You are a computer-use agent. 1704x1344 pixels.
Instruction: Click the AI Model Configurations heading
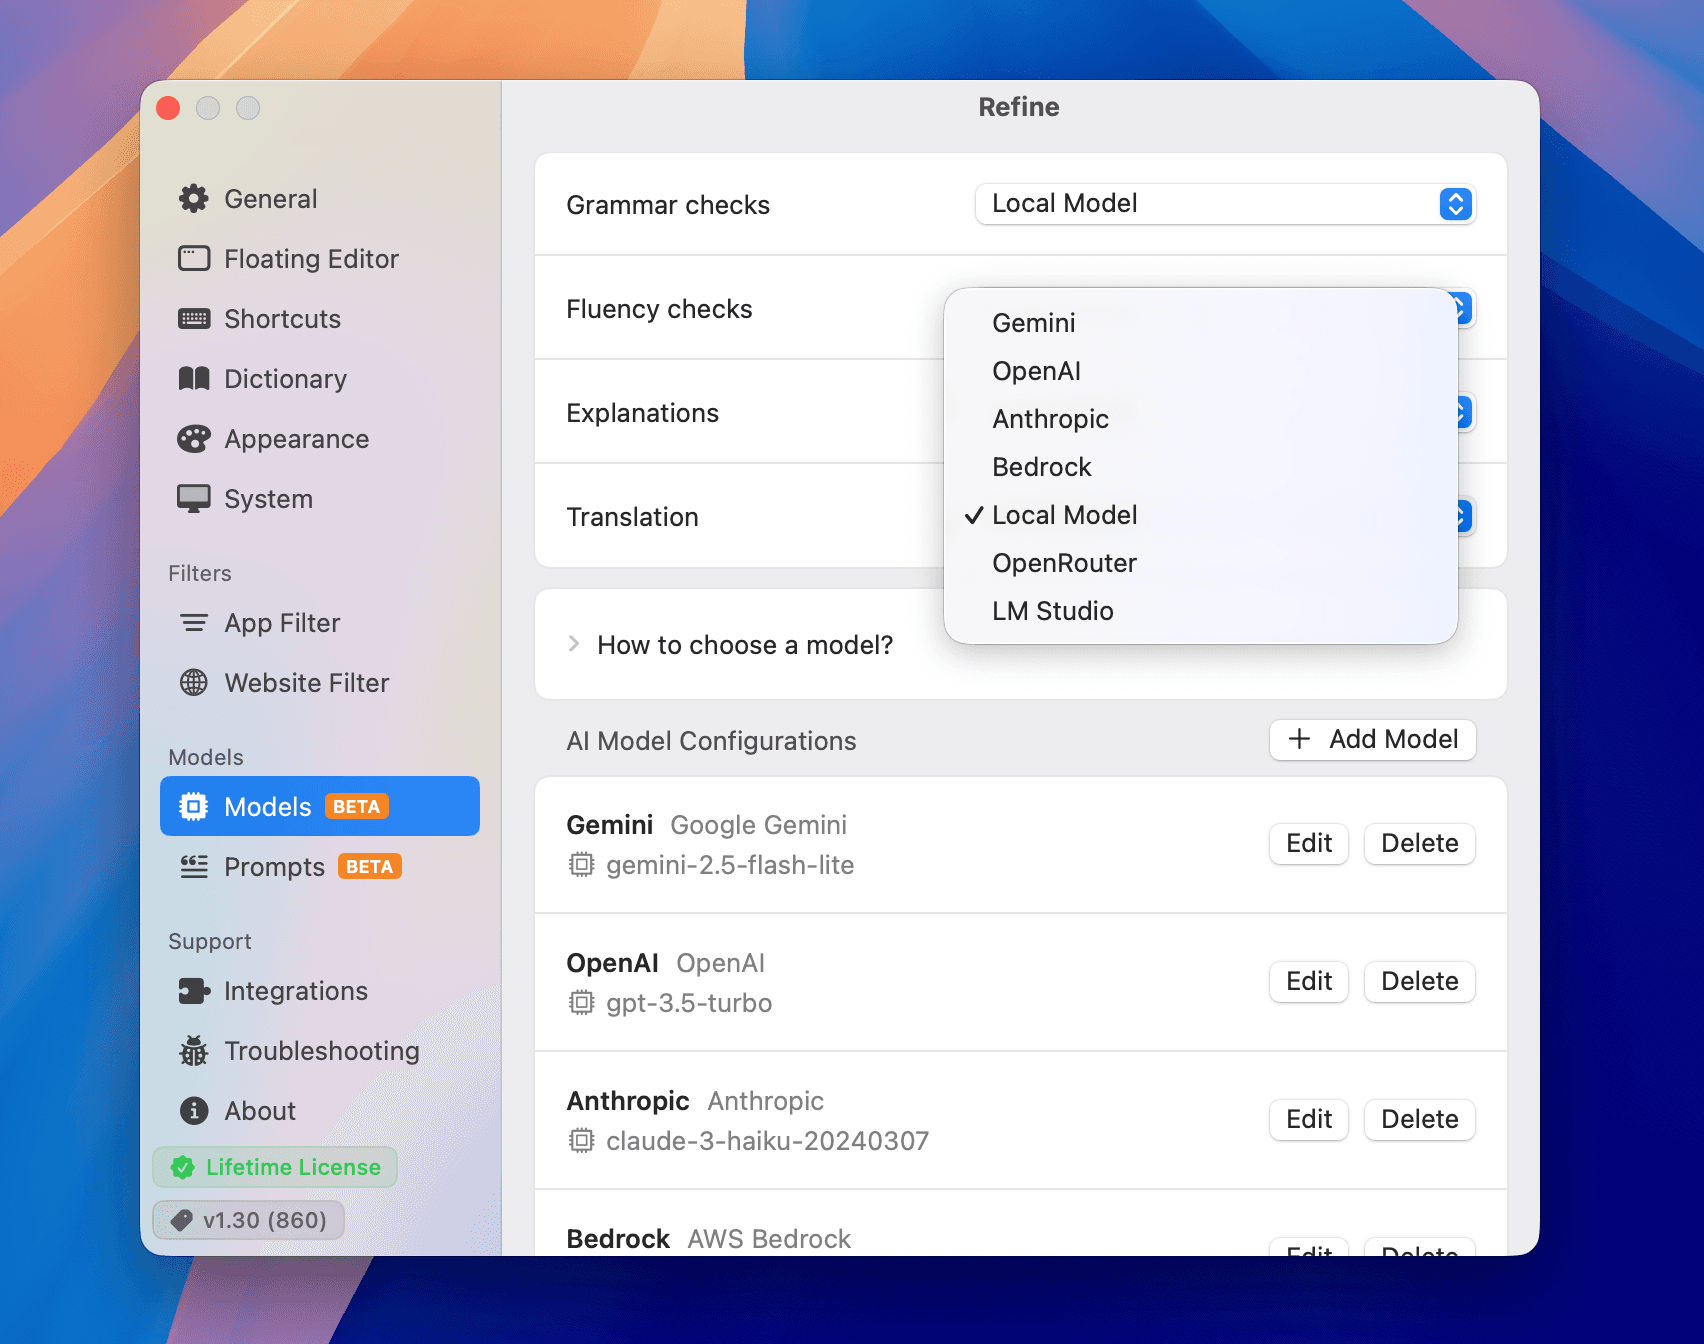click(711, 741)
